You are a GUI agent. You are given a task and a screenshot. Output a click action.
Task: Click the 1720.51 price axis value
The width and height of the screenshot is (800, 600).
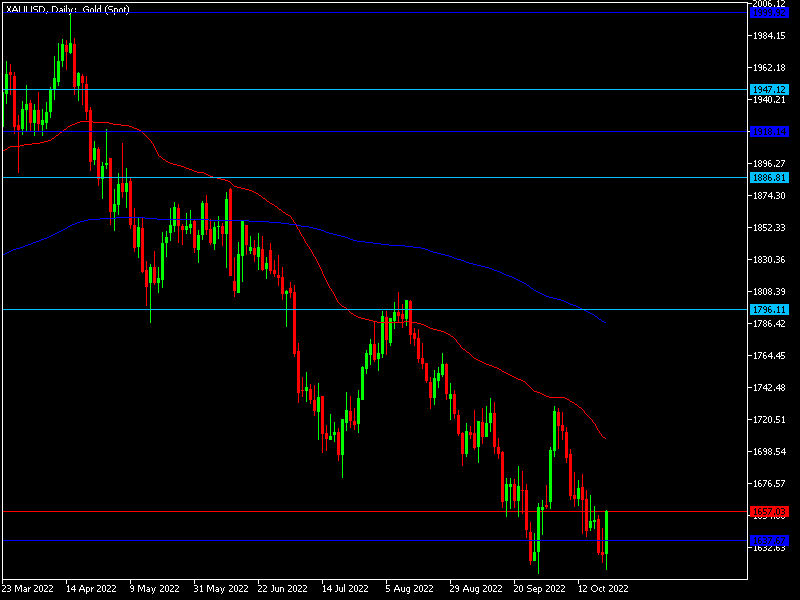click(769, 419)
